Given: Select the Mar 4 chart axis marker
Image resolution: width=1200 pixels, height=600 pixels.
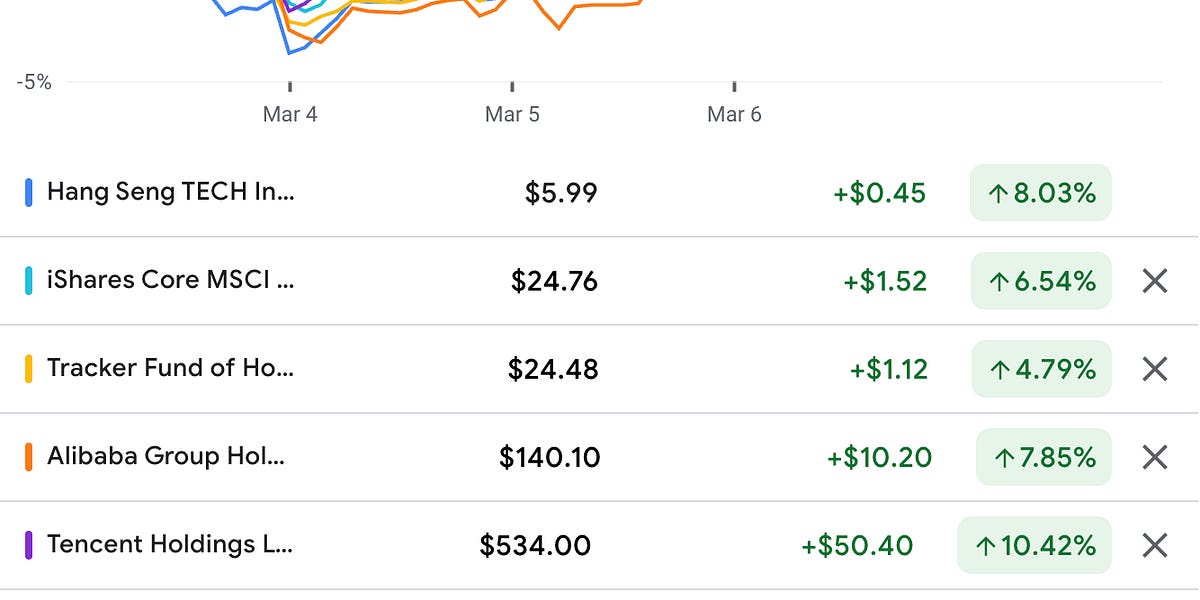Looking at the screenshot, I should pos(290,114).
